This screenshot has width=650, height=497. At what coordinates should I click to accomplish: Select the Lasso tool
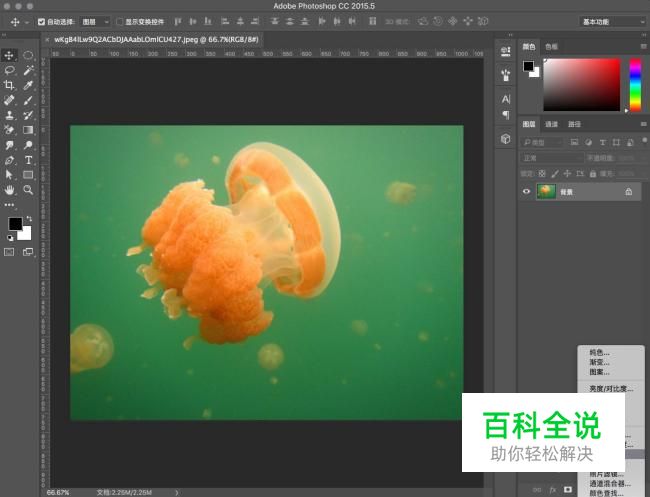click(10, 70)
